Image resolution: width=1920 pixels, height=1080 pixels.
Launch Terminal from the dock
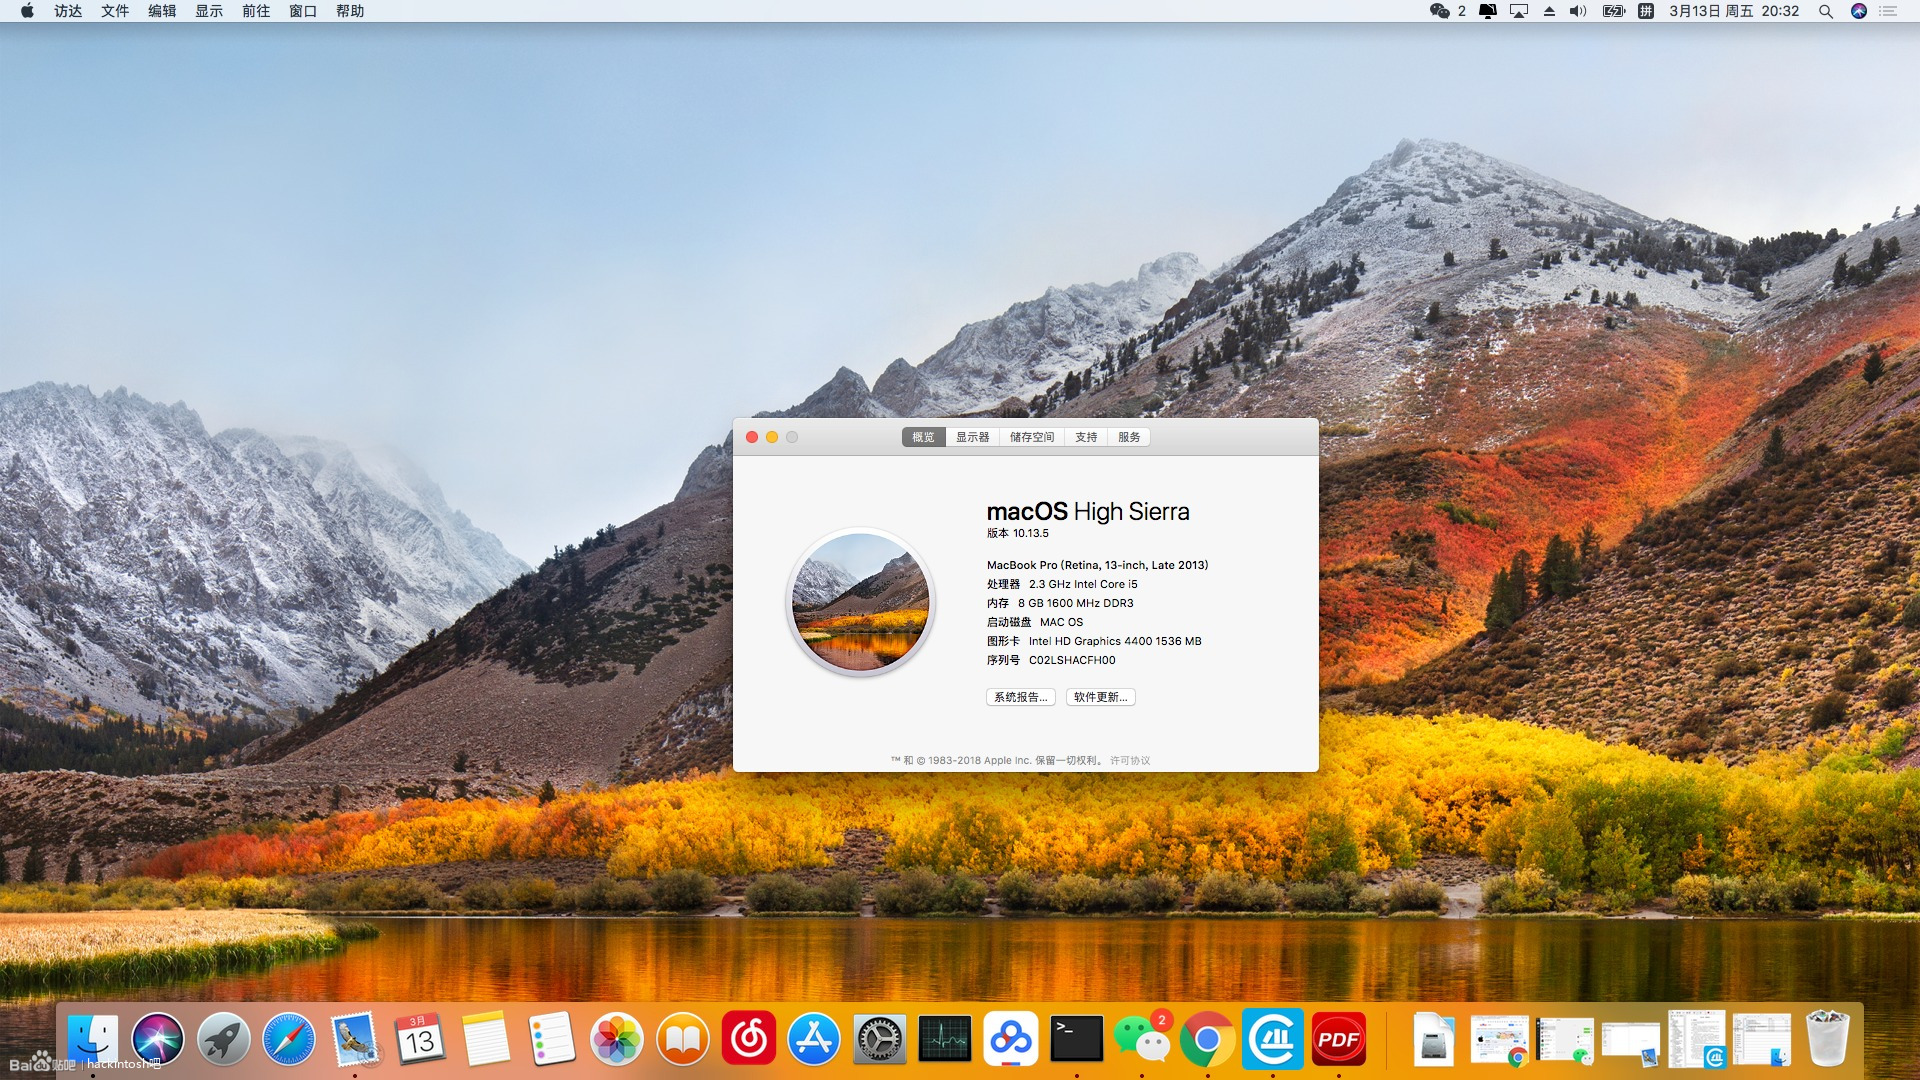[x=1076, y=1040]
